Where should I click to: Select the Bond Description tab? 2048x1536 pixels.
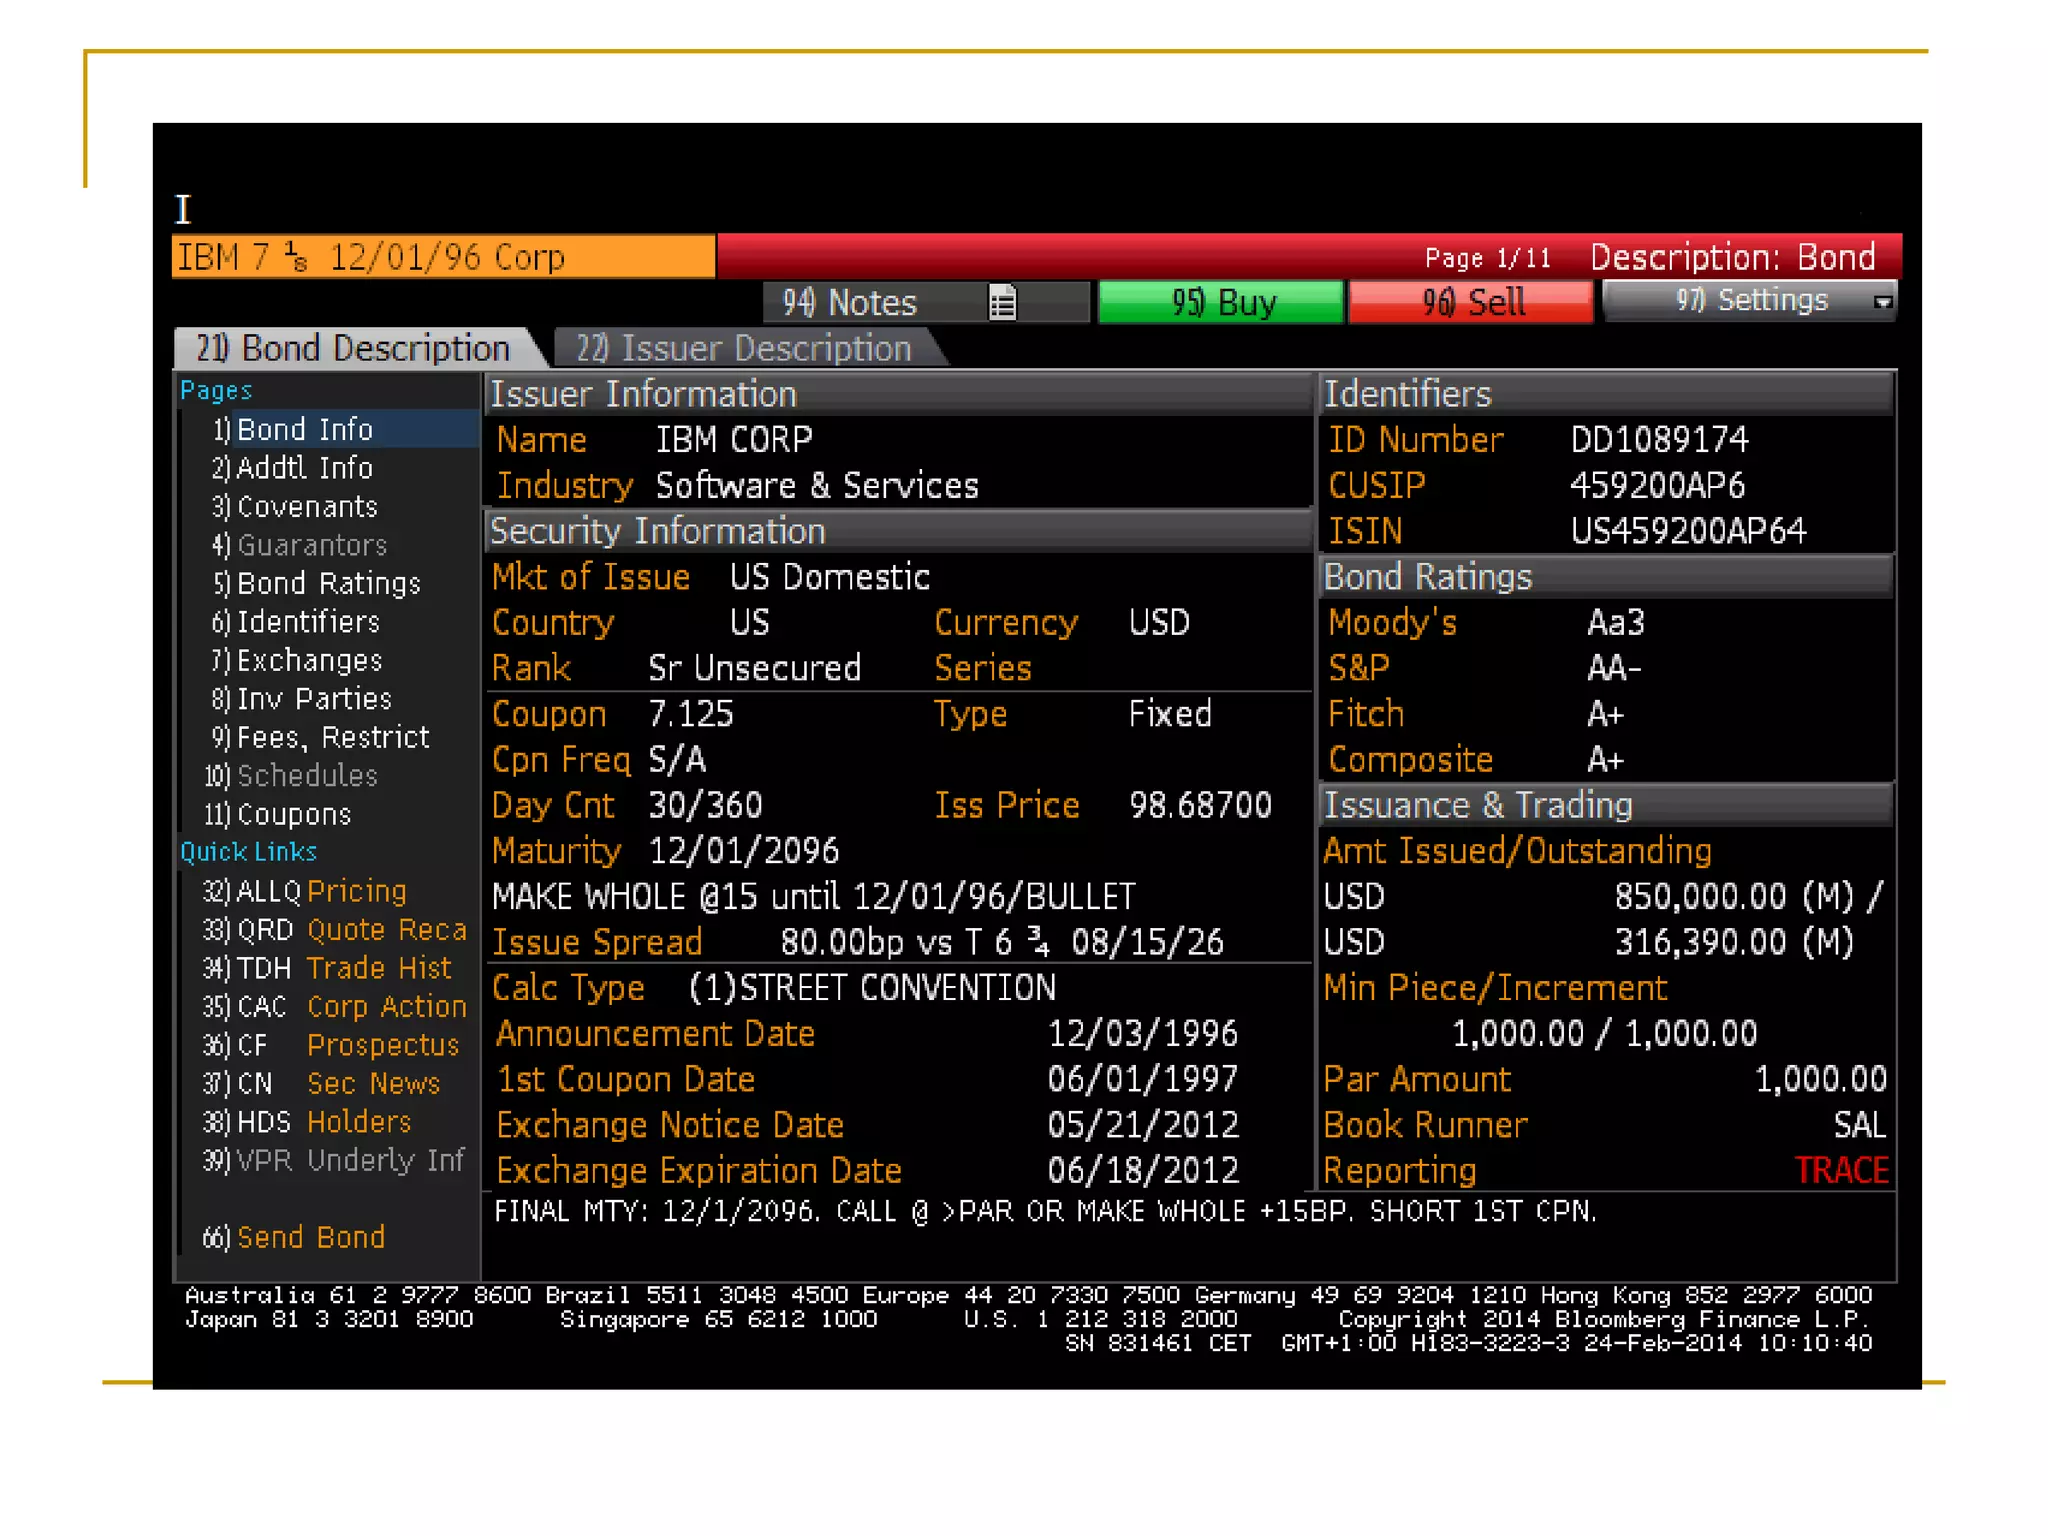(354, 348)
